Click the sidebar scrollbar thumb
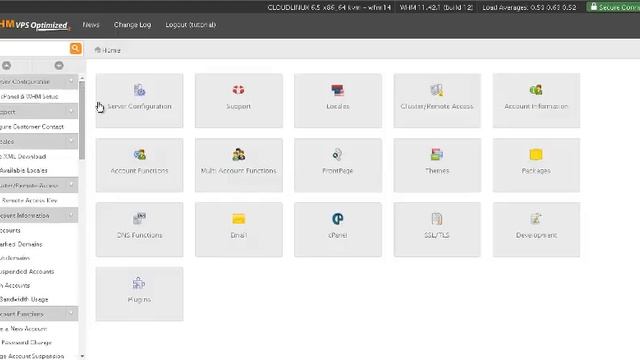The width and height of the screenshot is (640, 360). click(82, 120)
